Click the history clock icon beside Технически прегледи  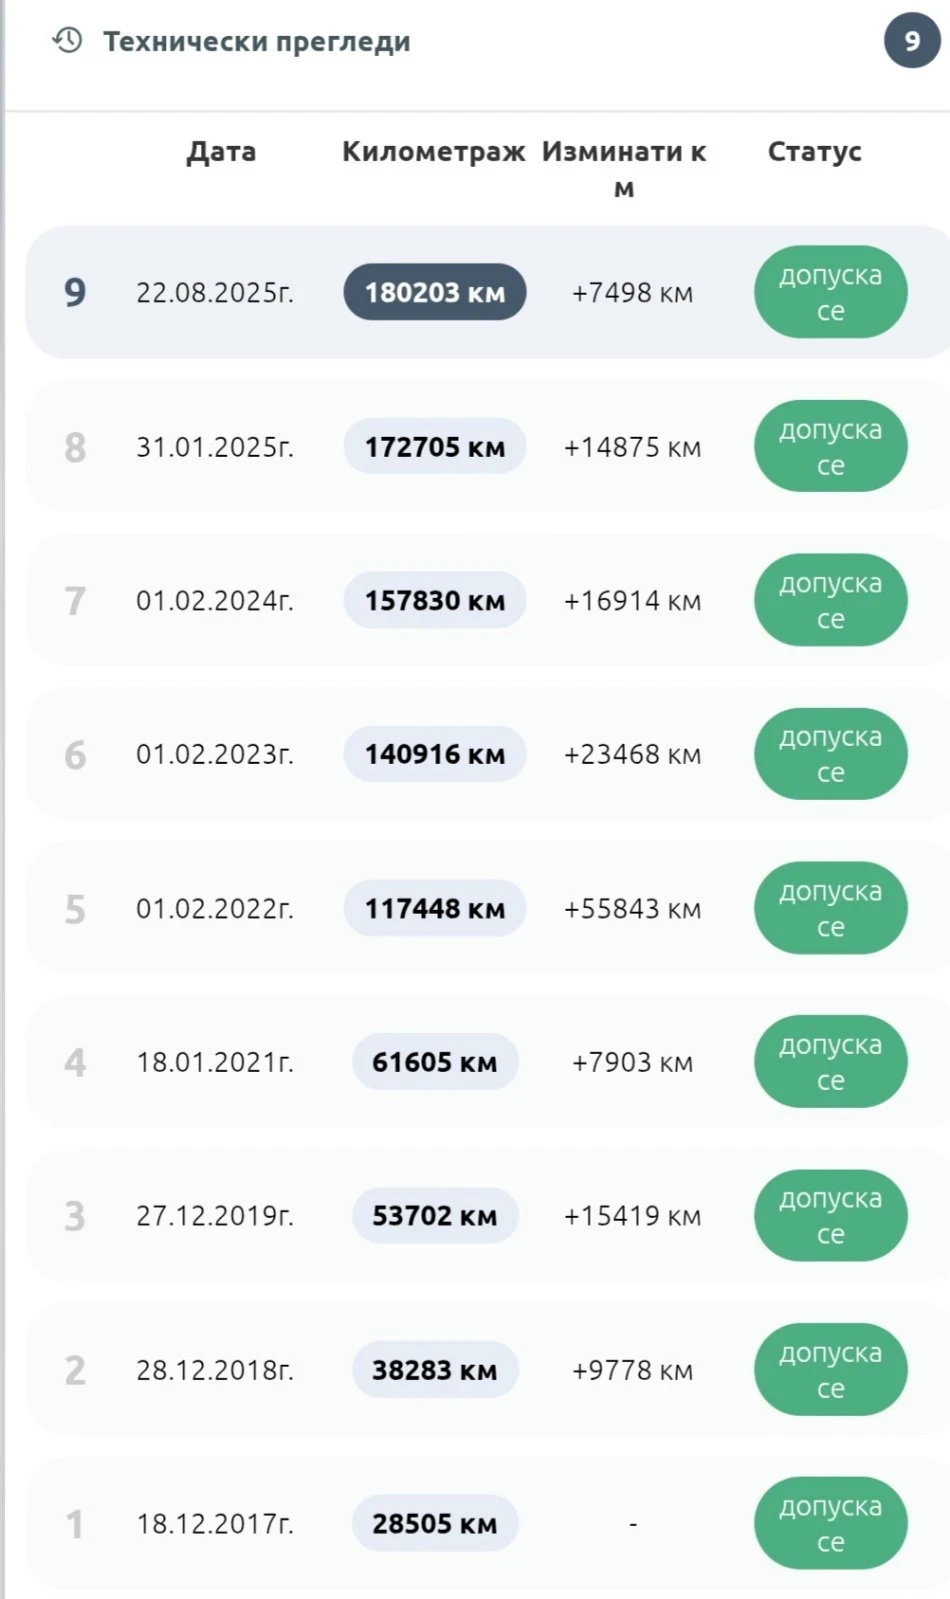(x=67, y=41)
